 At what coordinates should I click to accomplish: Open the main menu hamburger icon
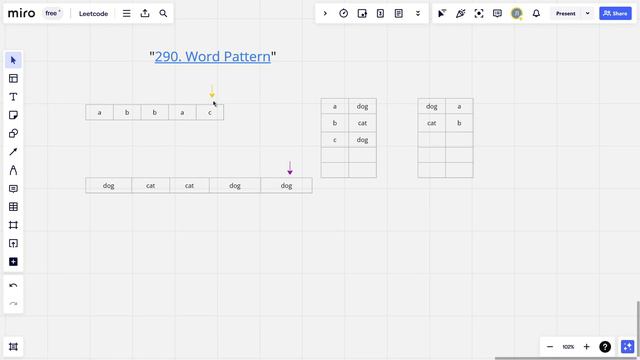[x=127, y=13]
